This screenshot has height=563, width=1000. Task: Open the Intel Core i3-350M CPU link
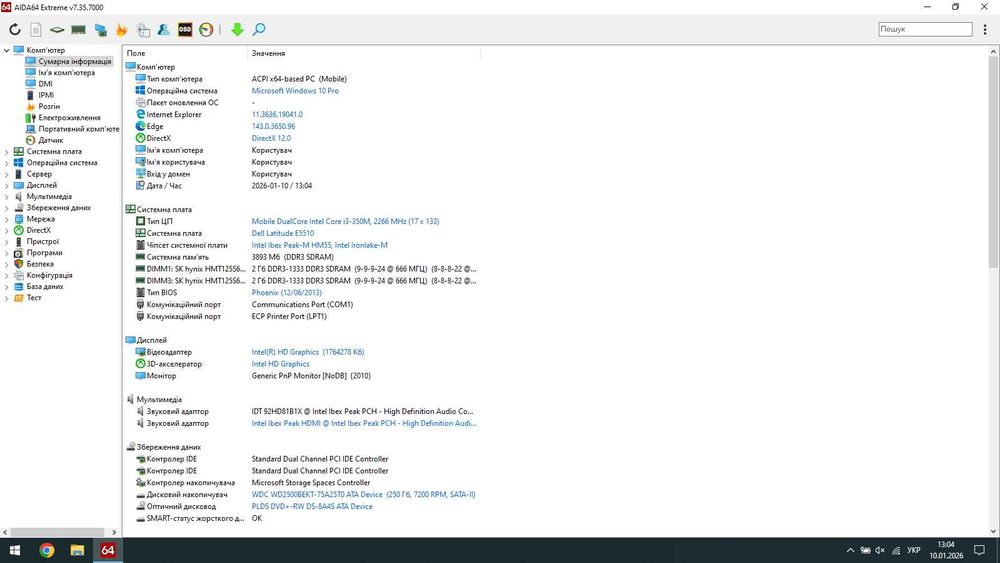pyautogui.click(x=345, y=221)
